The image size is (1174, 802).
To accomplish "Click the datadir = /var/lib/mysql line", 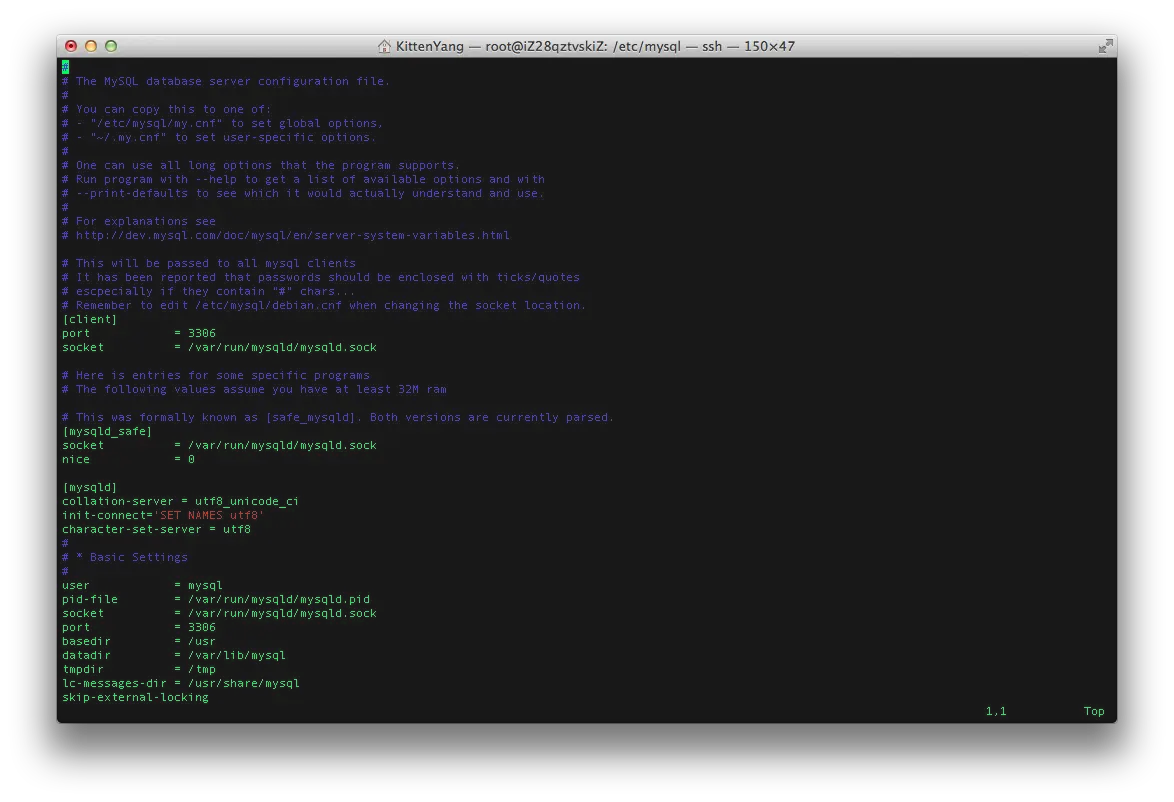I will pyautogui.click(x=174, y=656).
